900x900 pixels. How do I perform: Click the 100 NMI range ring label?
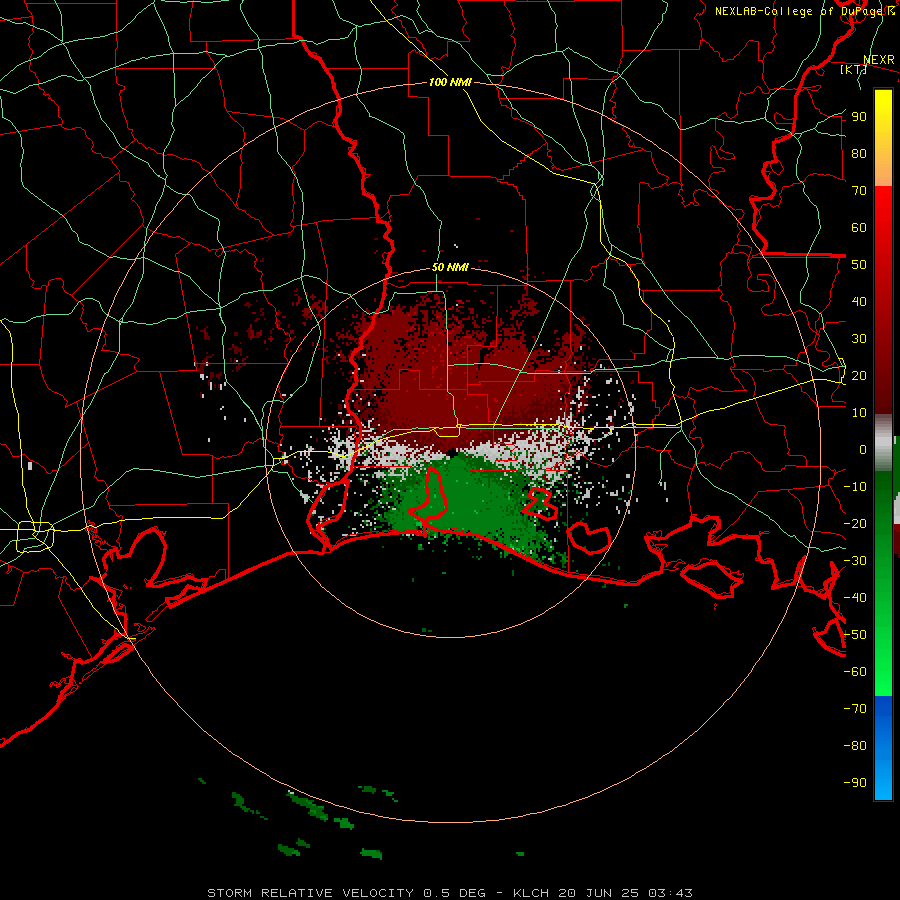pos(450,82)
